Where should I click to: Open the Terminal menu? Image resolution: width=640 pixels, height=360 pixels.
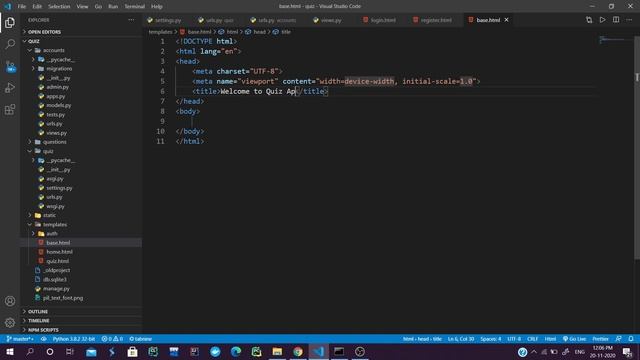coord(135,7)
